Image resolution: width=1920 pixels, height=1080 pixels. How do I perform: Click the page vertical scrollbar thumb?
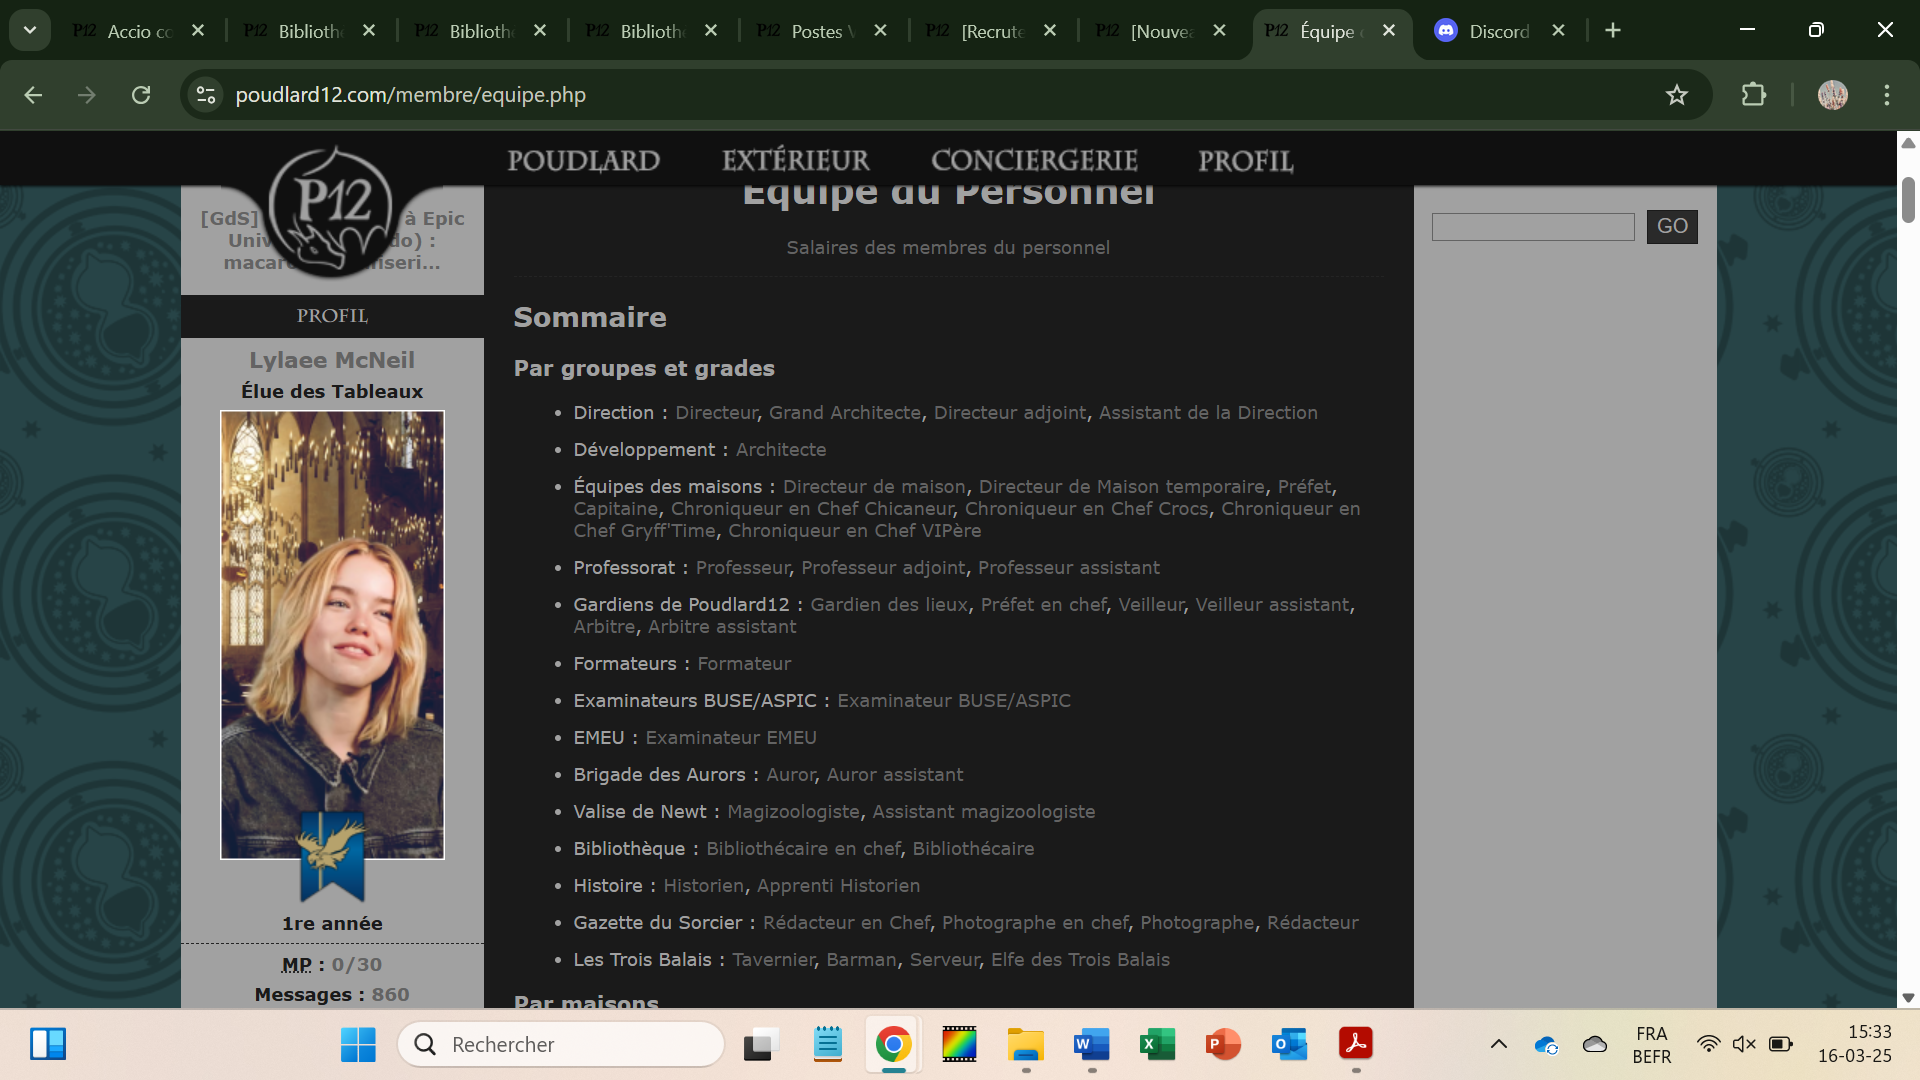pos(1908,200)
